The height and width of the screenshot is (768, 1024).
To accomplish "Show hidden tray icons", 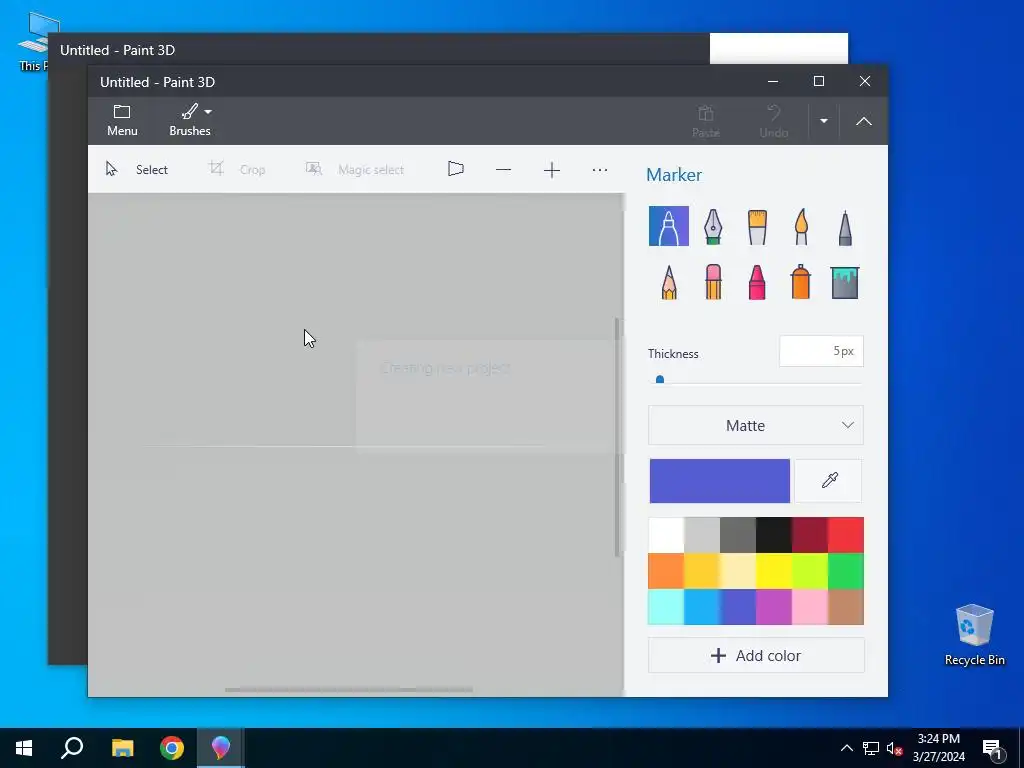I will 846,748.
